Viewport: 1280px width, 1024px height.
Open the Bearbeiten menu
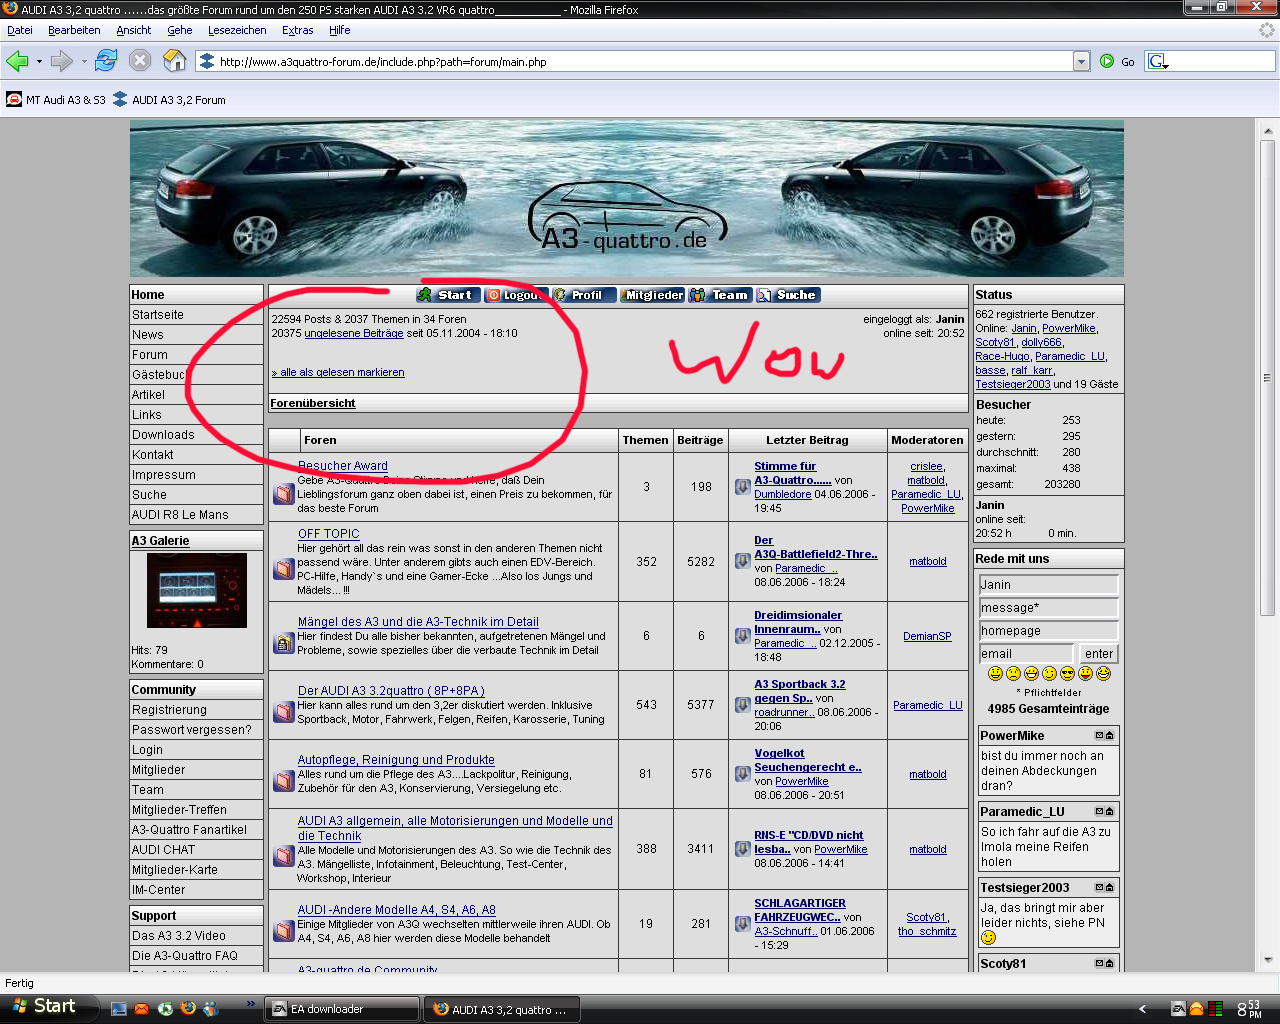coord(74,30)
